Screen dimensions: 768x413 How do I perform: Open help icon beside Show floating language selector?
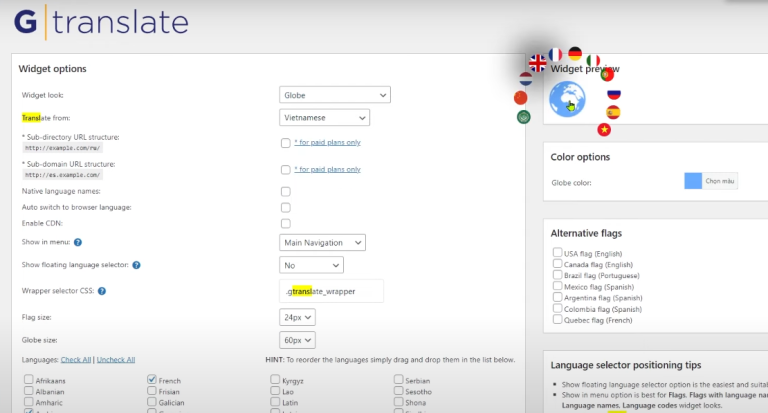click(137, 265)
